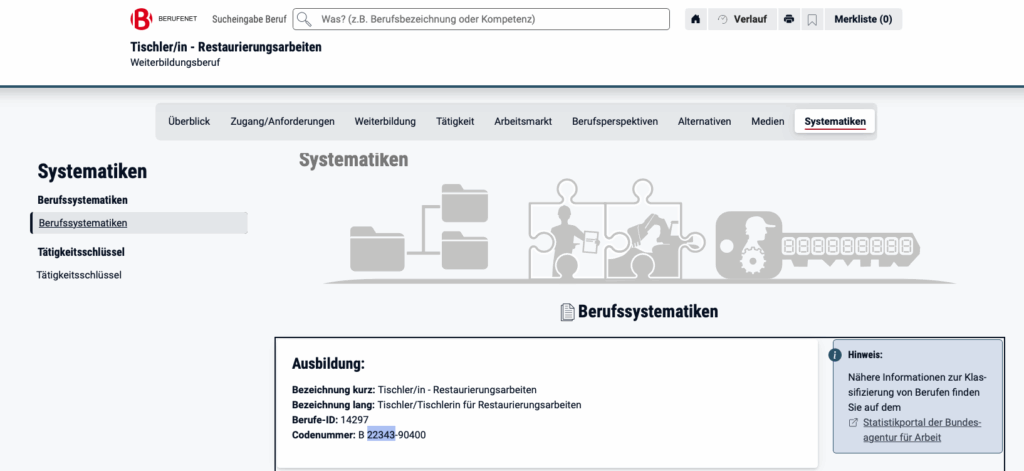
Task: Select the Tätigkeit tab
Action: point(455,121)
